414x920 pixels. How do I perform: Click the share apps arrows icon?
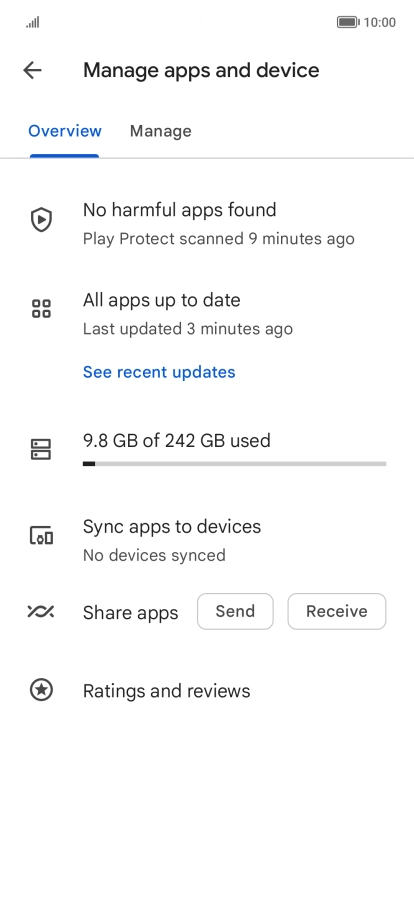pyautogui.click(x=41, y=611)
